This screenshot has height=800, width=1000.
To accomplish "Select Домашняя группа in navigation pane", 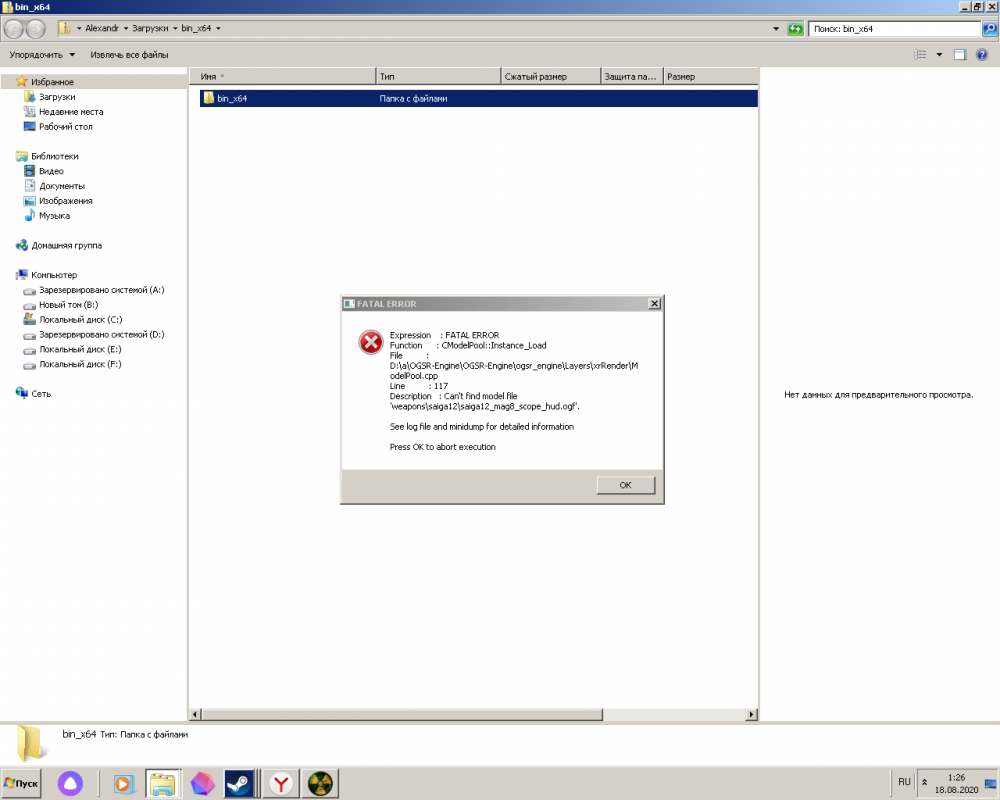I will pyautogui.click(x=66, y=246).
